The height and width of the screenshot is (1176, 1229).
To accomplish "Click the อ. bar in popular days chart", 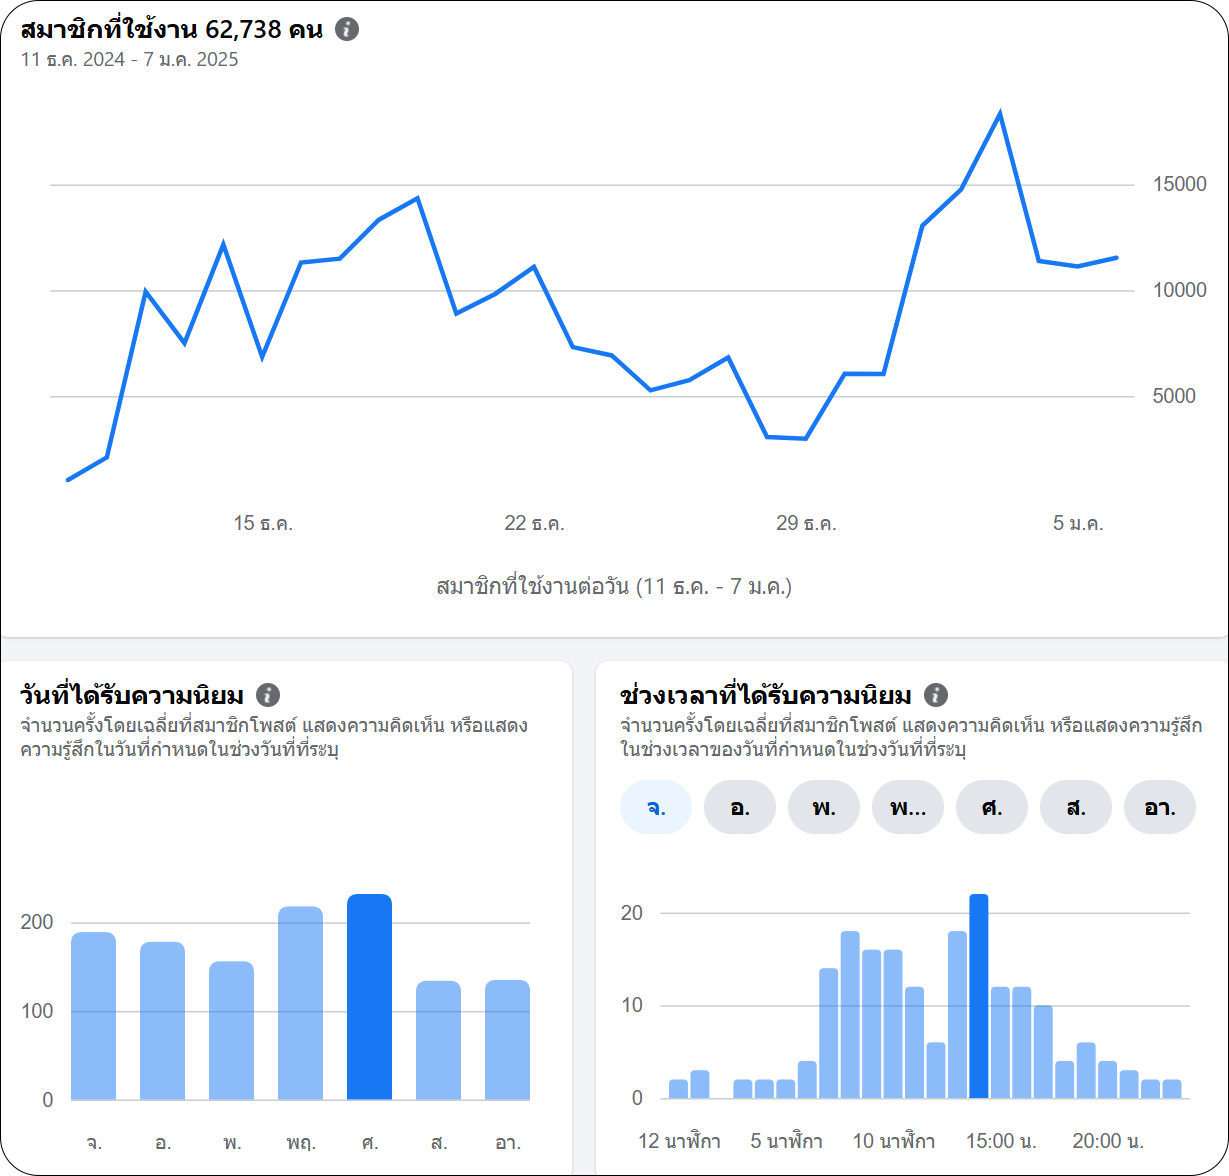I will 162,1021.
